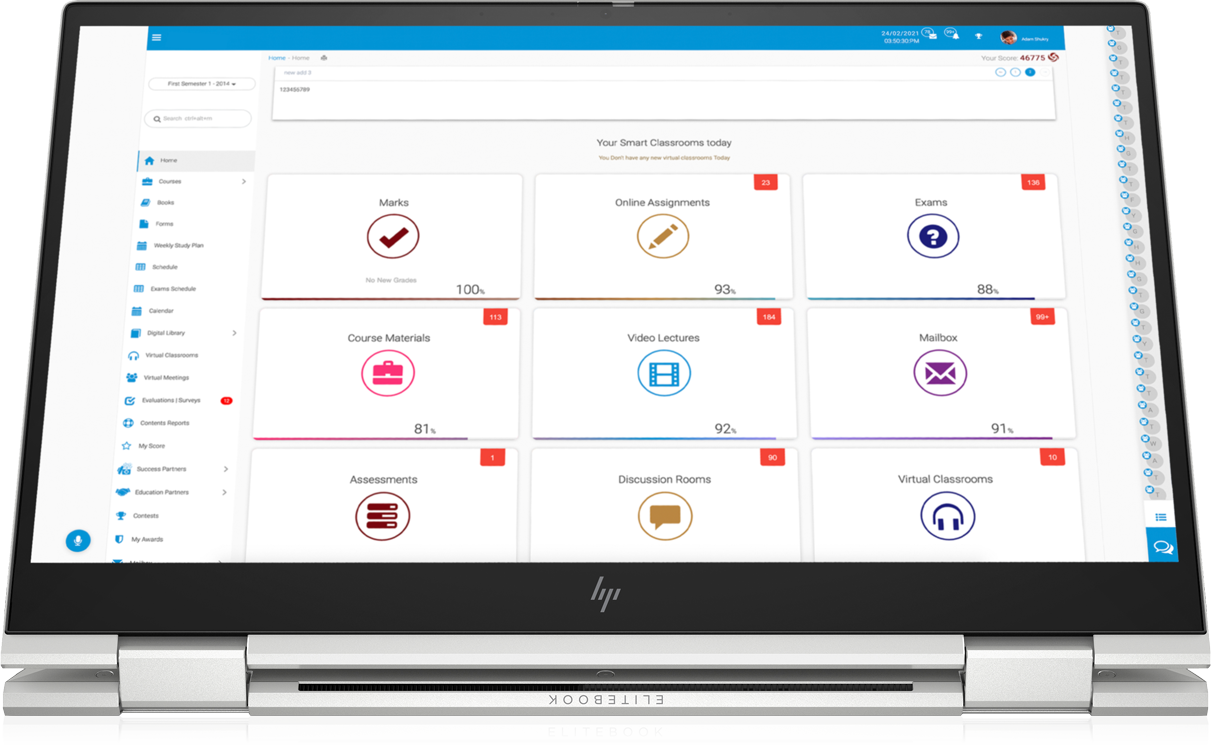This screenshot has width=1211, height=754.
Task: Expand the Digital Library submenu arrow
Action: 235,333
